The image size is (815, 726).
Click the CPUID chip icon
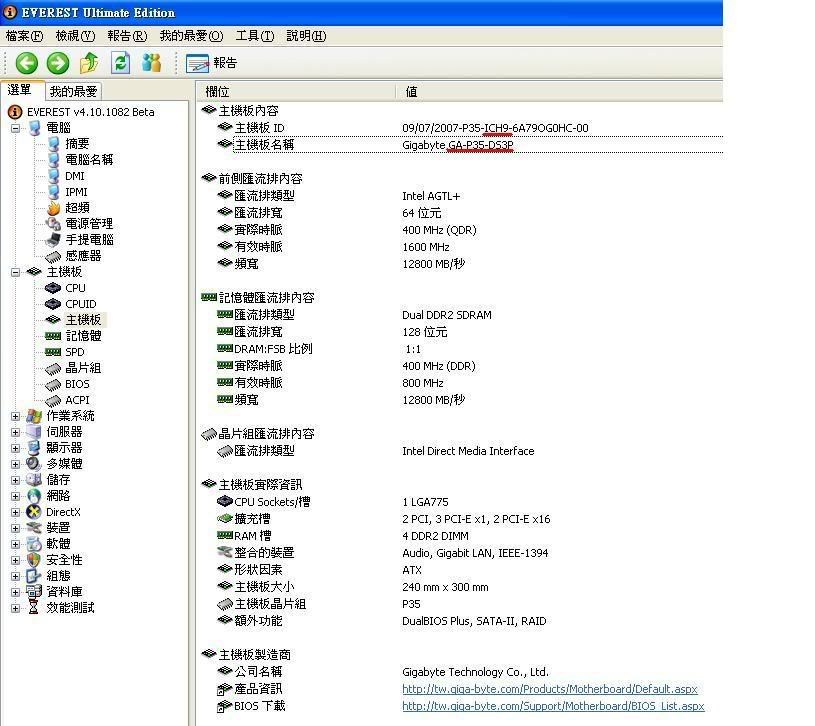(53, 304)
